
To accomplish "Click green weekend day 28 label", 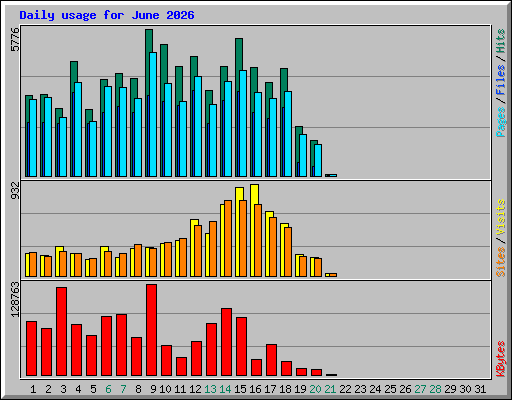I will click(435, 389).
